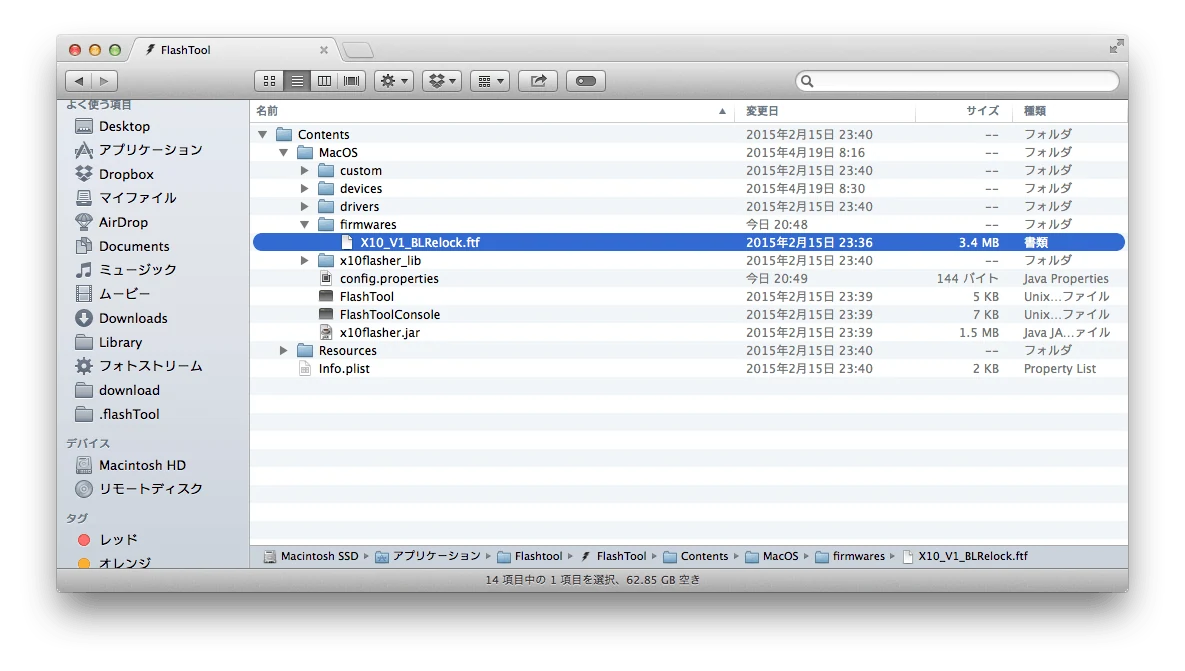Open ムービー in the sidebar

click(x=113, y=294)
